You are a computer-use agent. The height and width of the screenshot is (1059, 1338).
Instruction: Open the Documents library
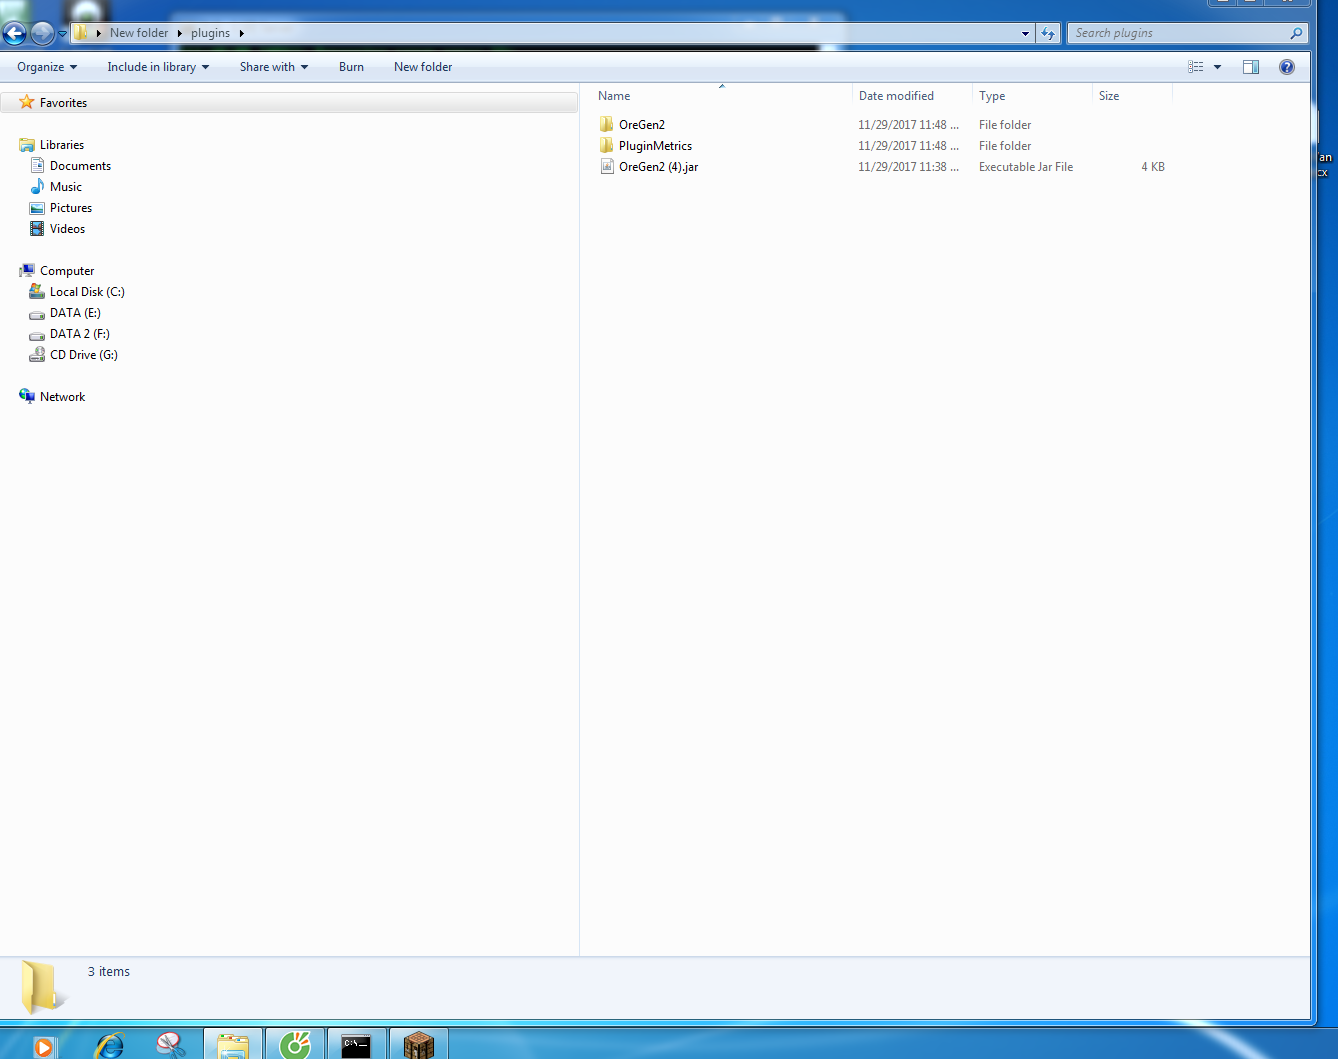80,166
